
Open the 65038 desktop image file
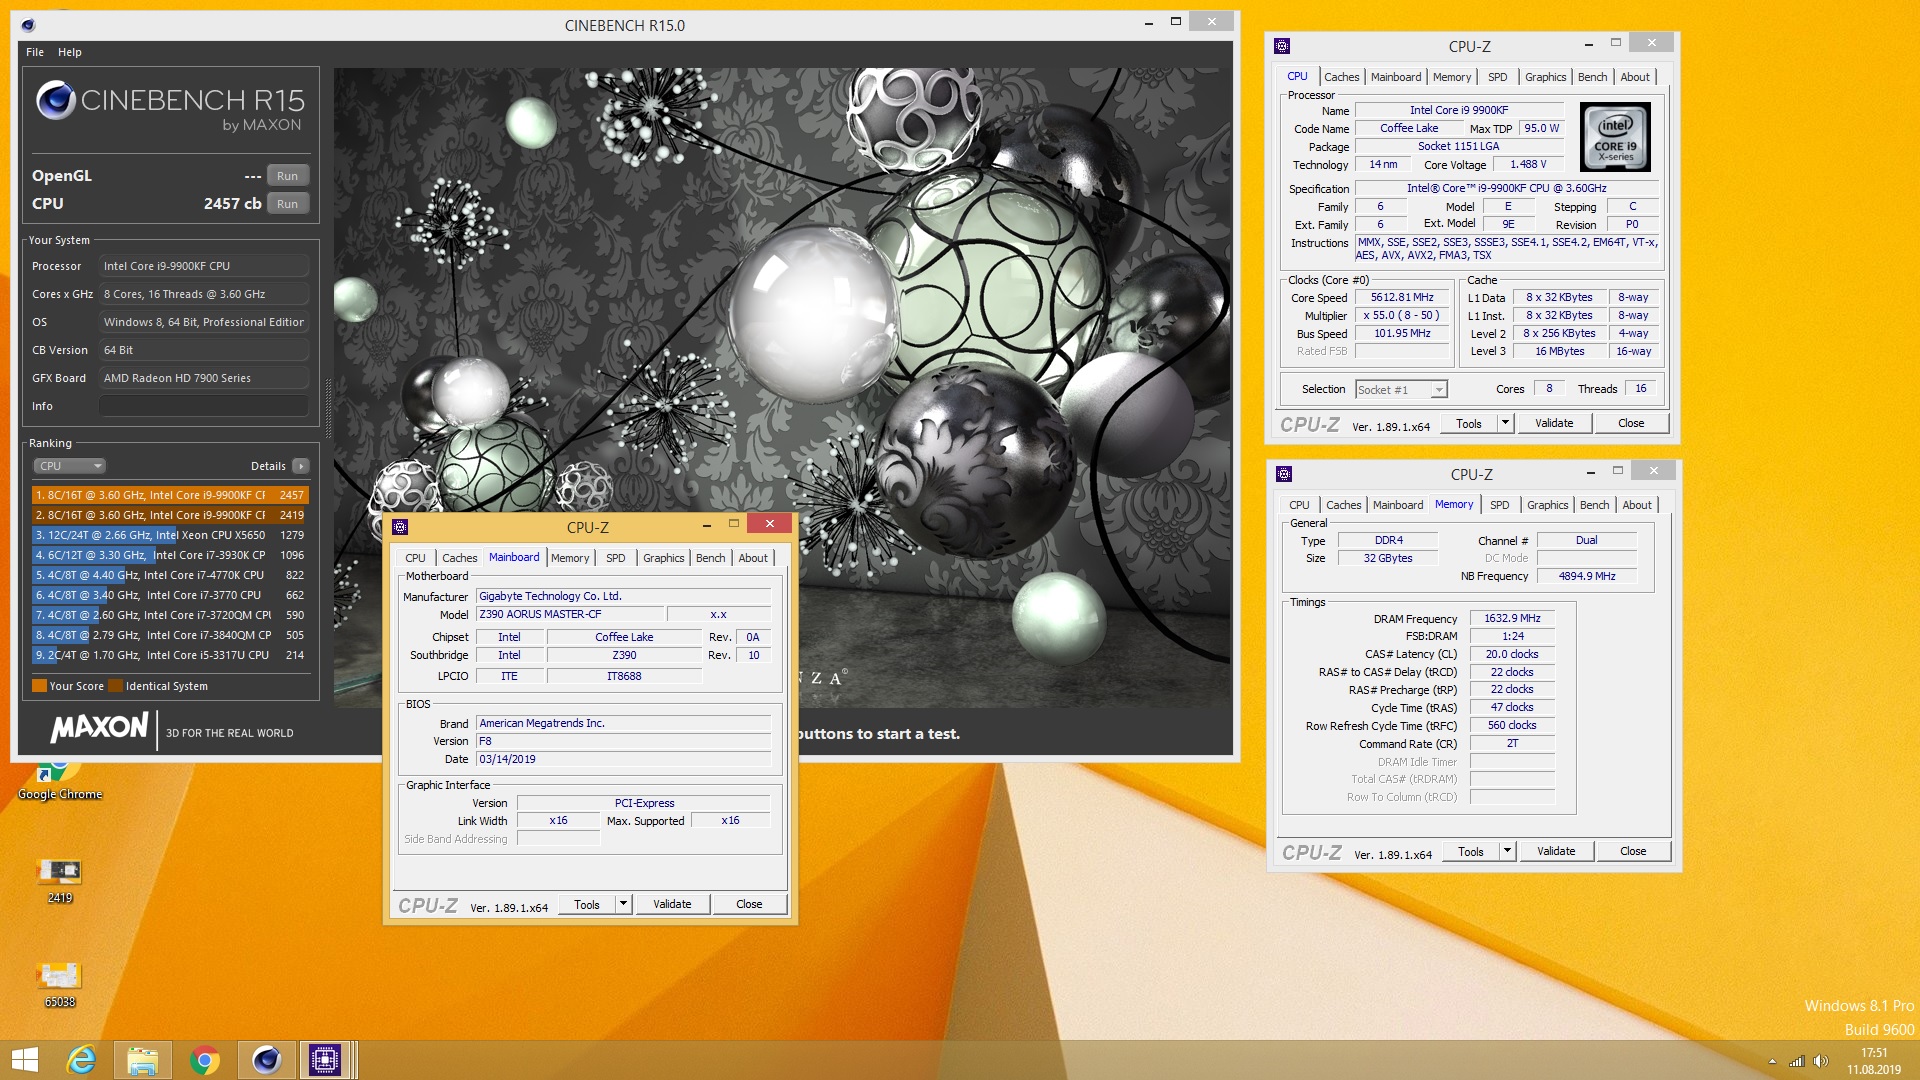coord(59,985)
